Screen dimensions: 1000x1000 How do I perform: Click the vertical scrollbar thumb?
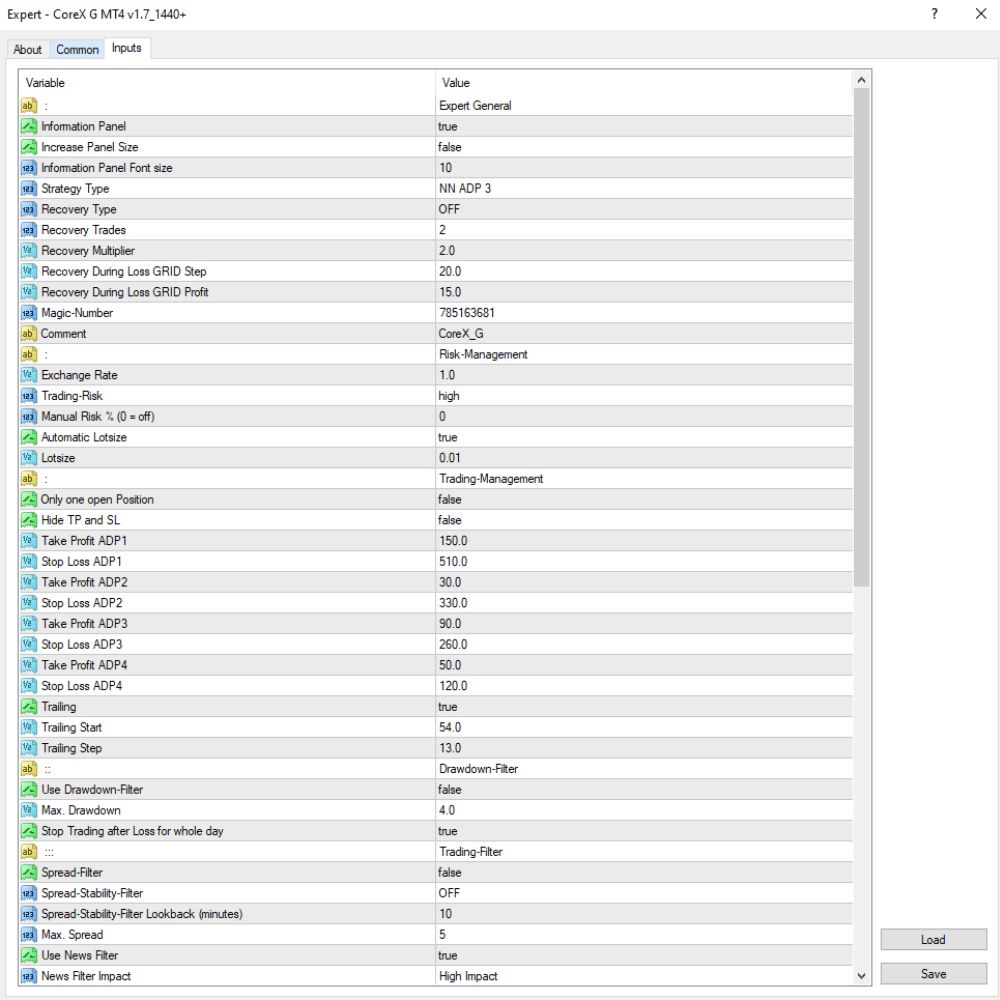[x=862, y=337]
